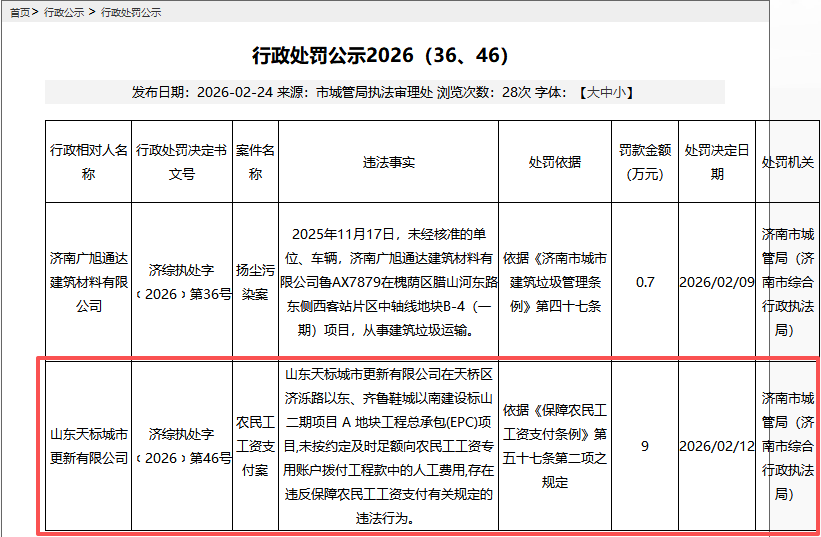Viewport: 821px width, 537px height.
Task: Go to the 行政公示 breadcrumb page
Action: point(63,12)
